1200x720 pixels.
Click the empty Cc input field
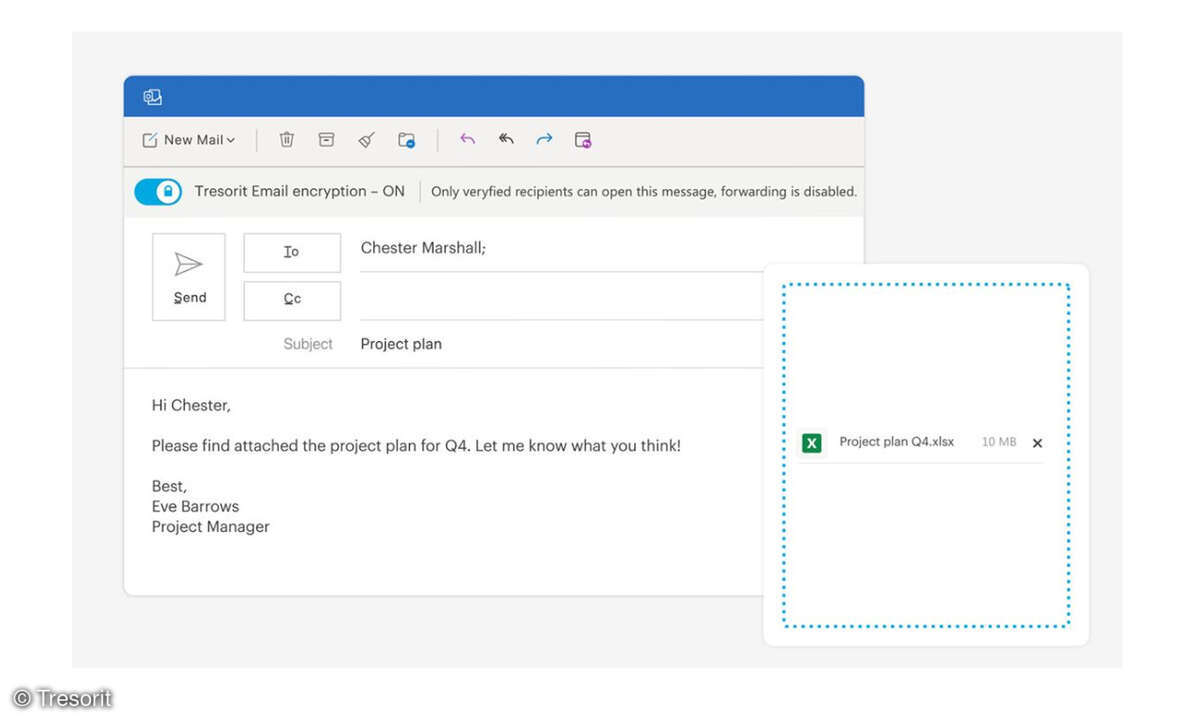pyautogui.click(x=560, y=300)
